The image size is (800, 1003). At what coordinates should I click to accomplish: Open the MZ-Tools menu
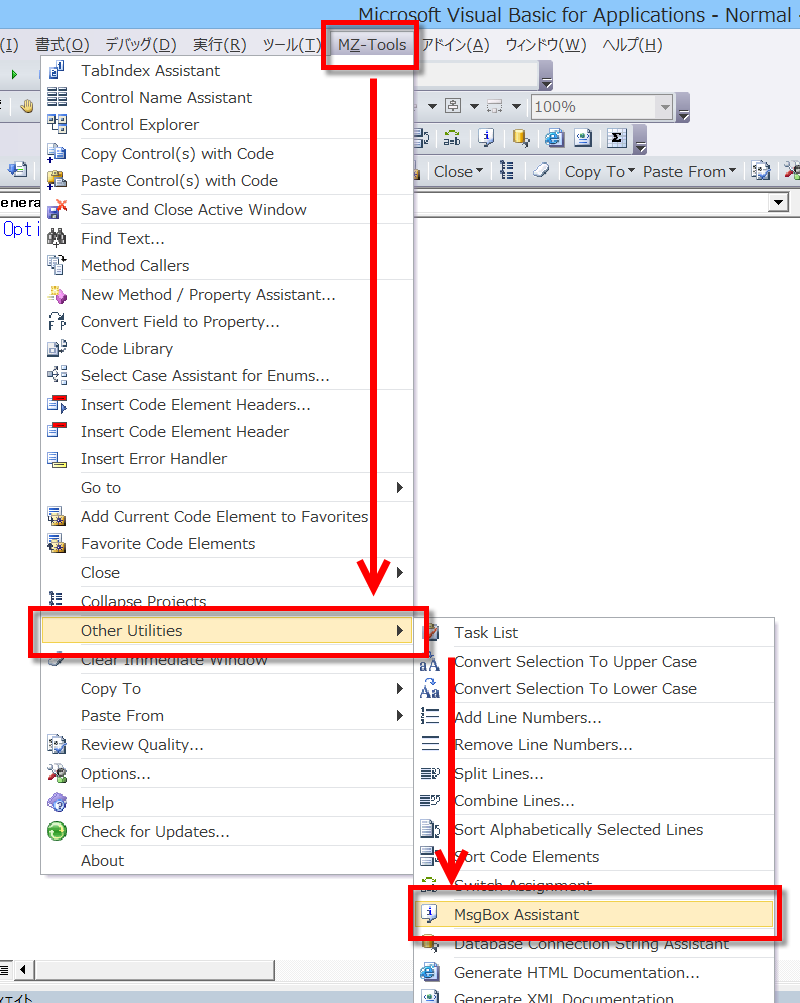coord(372,45)
